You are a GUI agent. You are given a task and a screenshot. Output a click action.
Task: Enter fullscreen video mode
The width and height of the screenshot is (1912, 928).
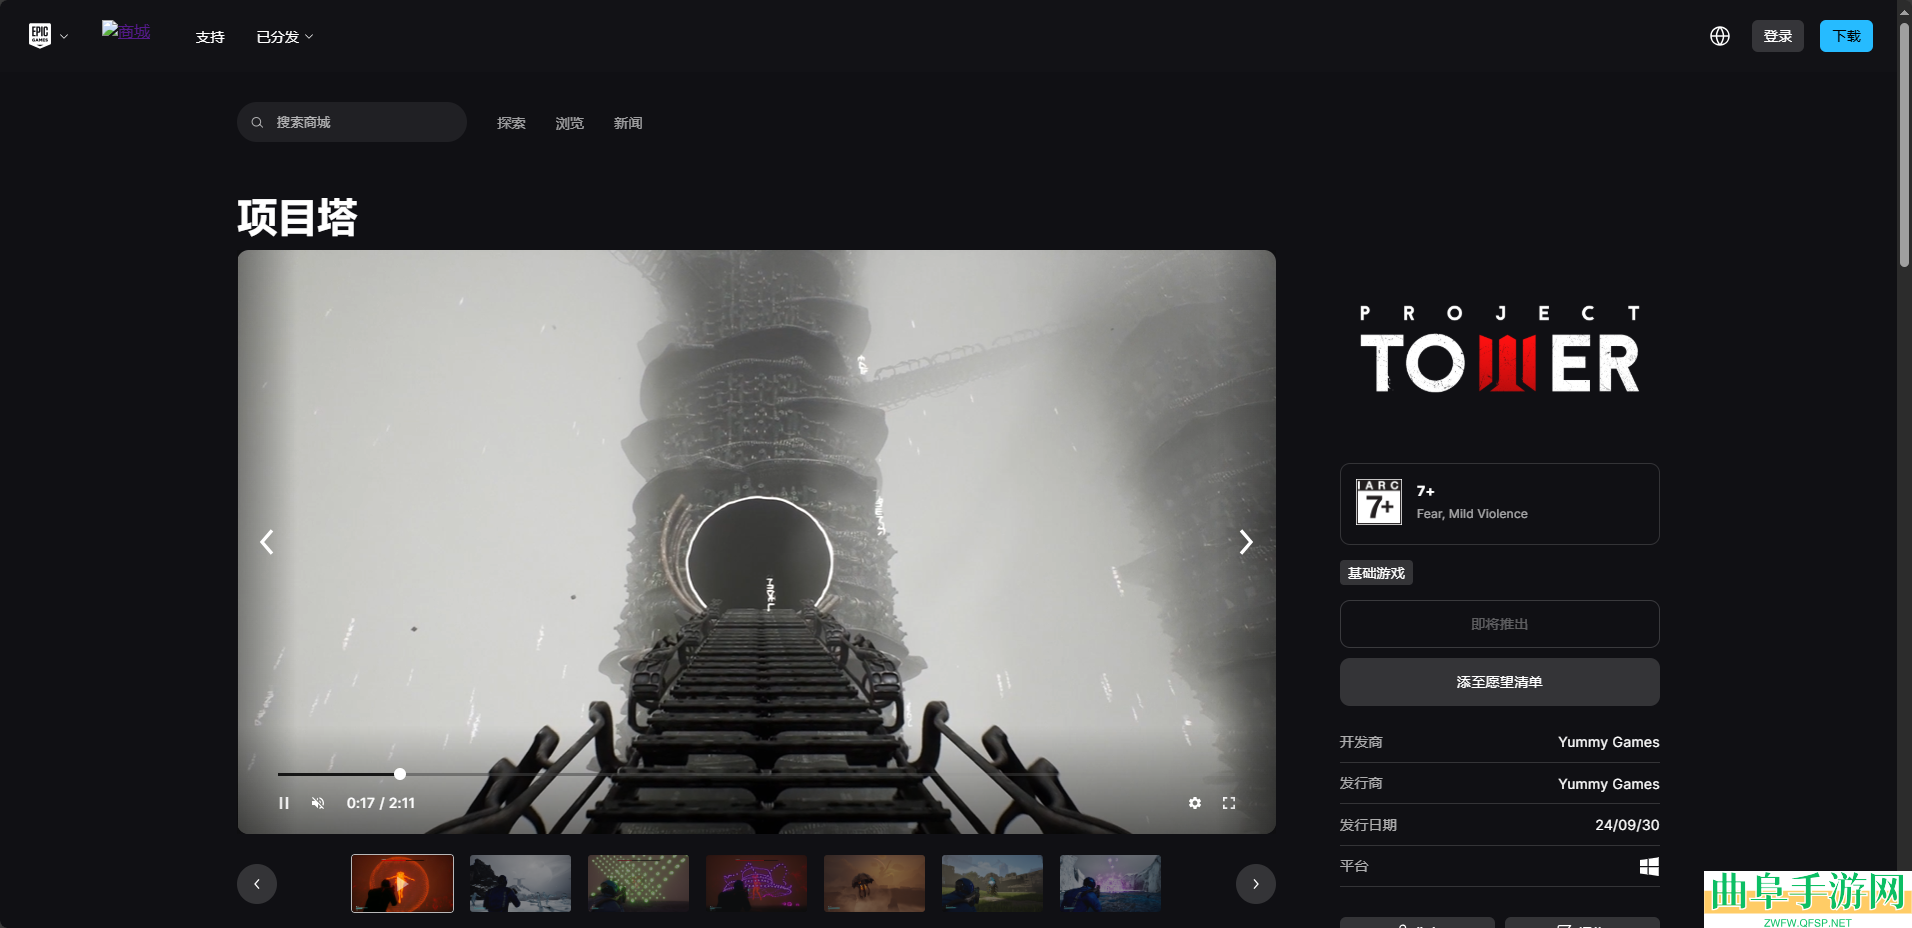[x=1229, y=803]
